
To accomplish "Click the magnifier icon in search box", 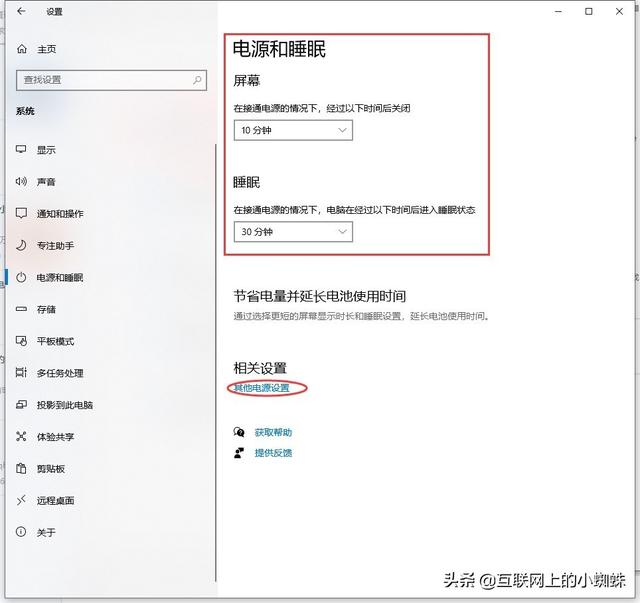I will (198, 80).
